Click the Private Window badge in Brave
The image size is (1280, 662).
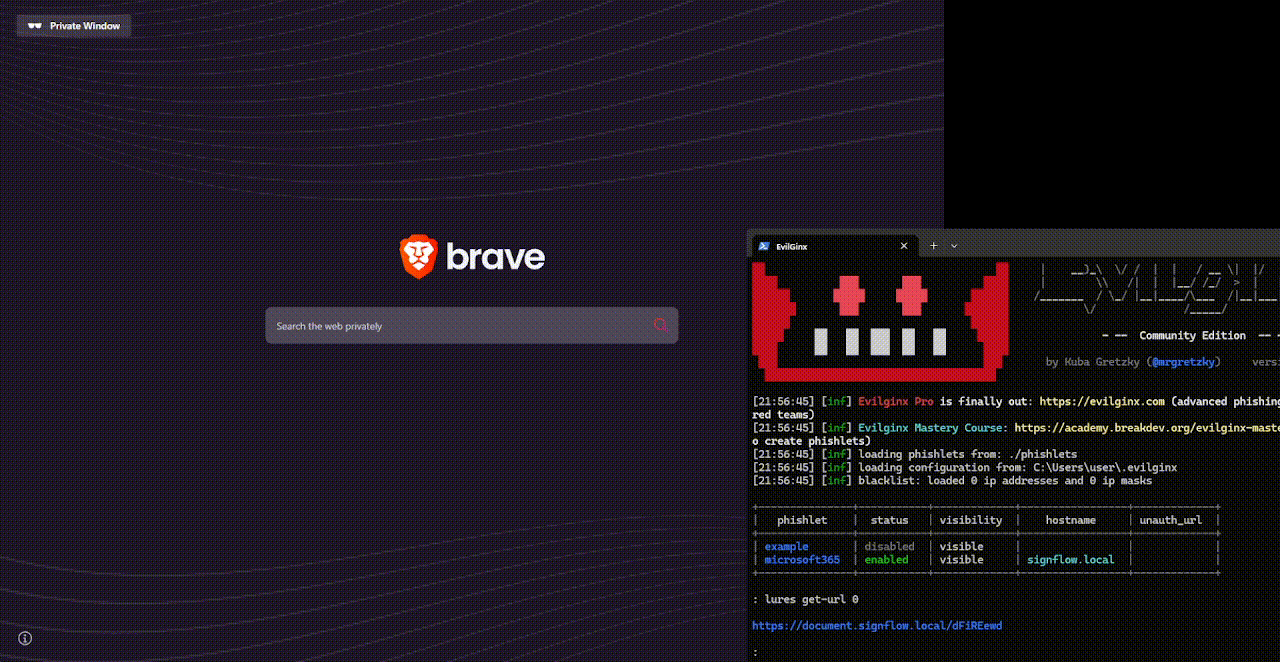pyautogui.click(x=73, y=26)
